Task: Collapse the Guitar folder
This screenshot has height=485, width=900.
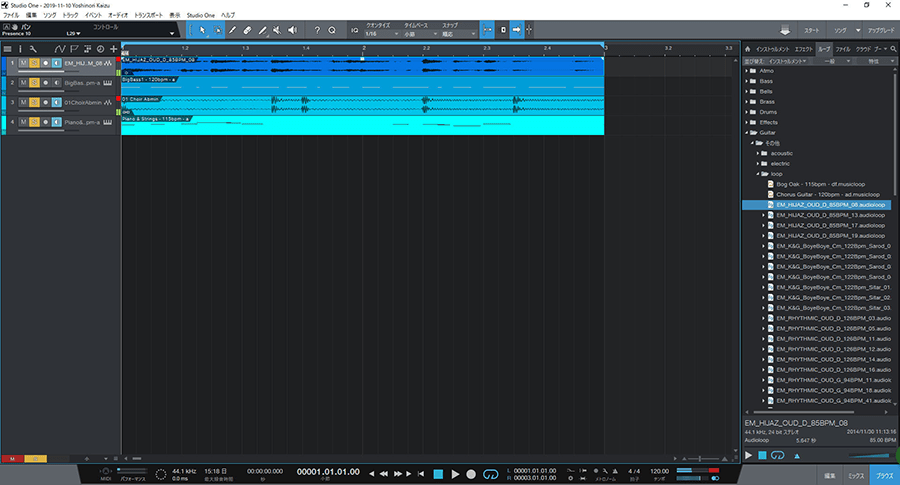Action: click(748, 132)
